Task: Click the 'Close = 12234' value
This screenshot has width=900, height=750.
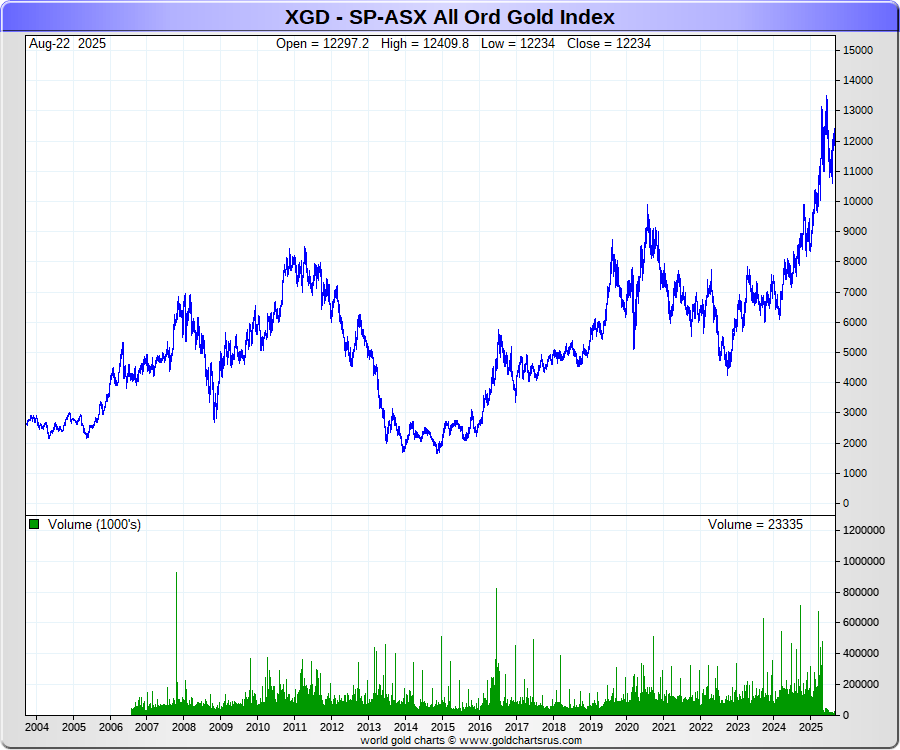Action: pyautogui.click(x=609, y=44)
